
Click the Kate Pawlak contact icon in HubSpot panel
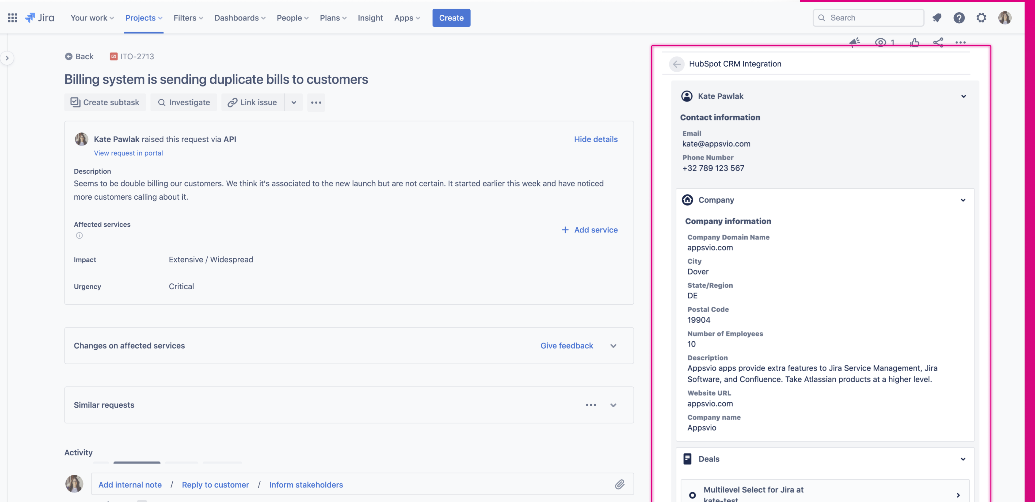686,96
